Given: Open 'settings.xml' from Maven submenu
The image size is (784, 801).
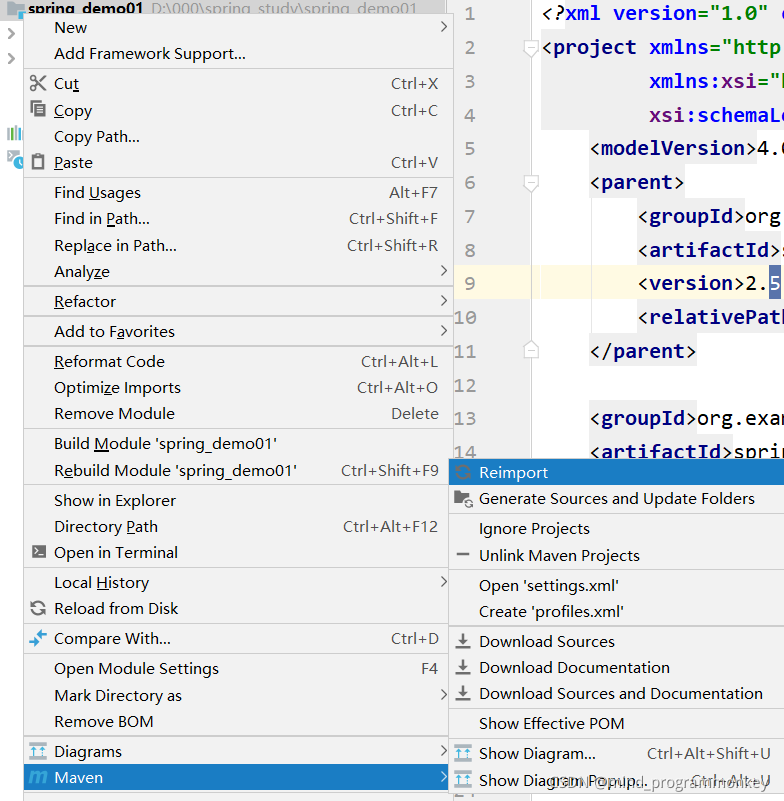Looking at the screenshot, I should [x=616, y=585].
